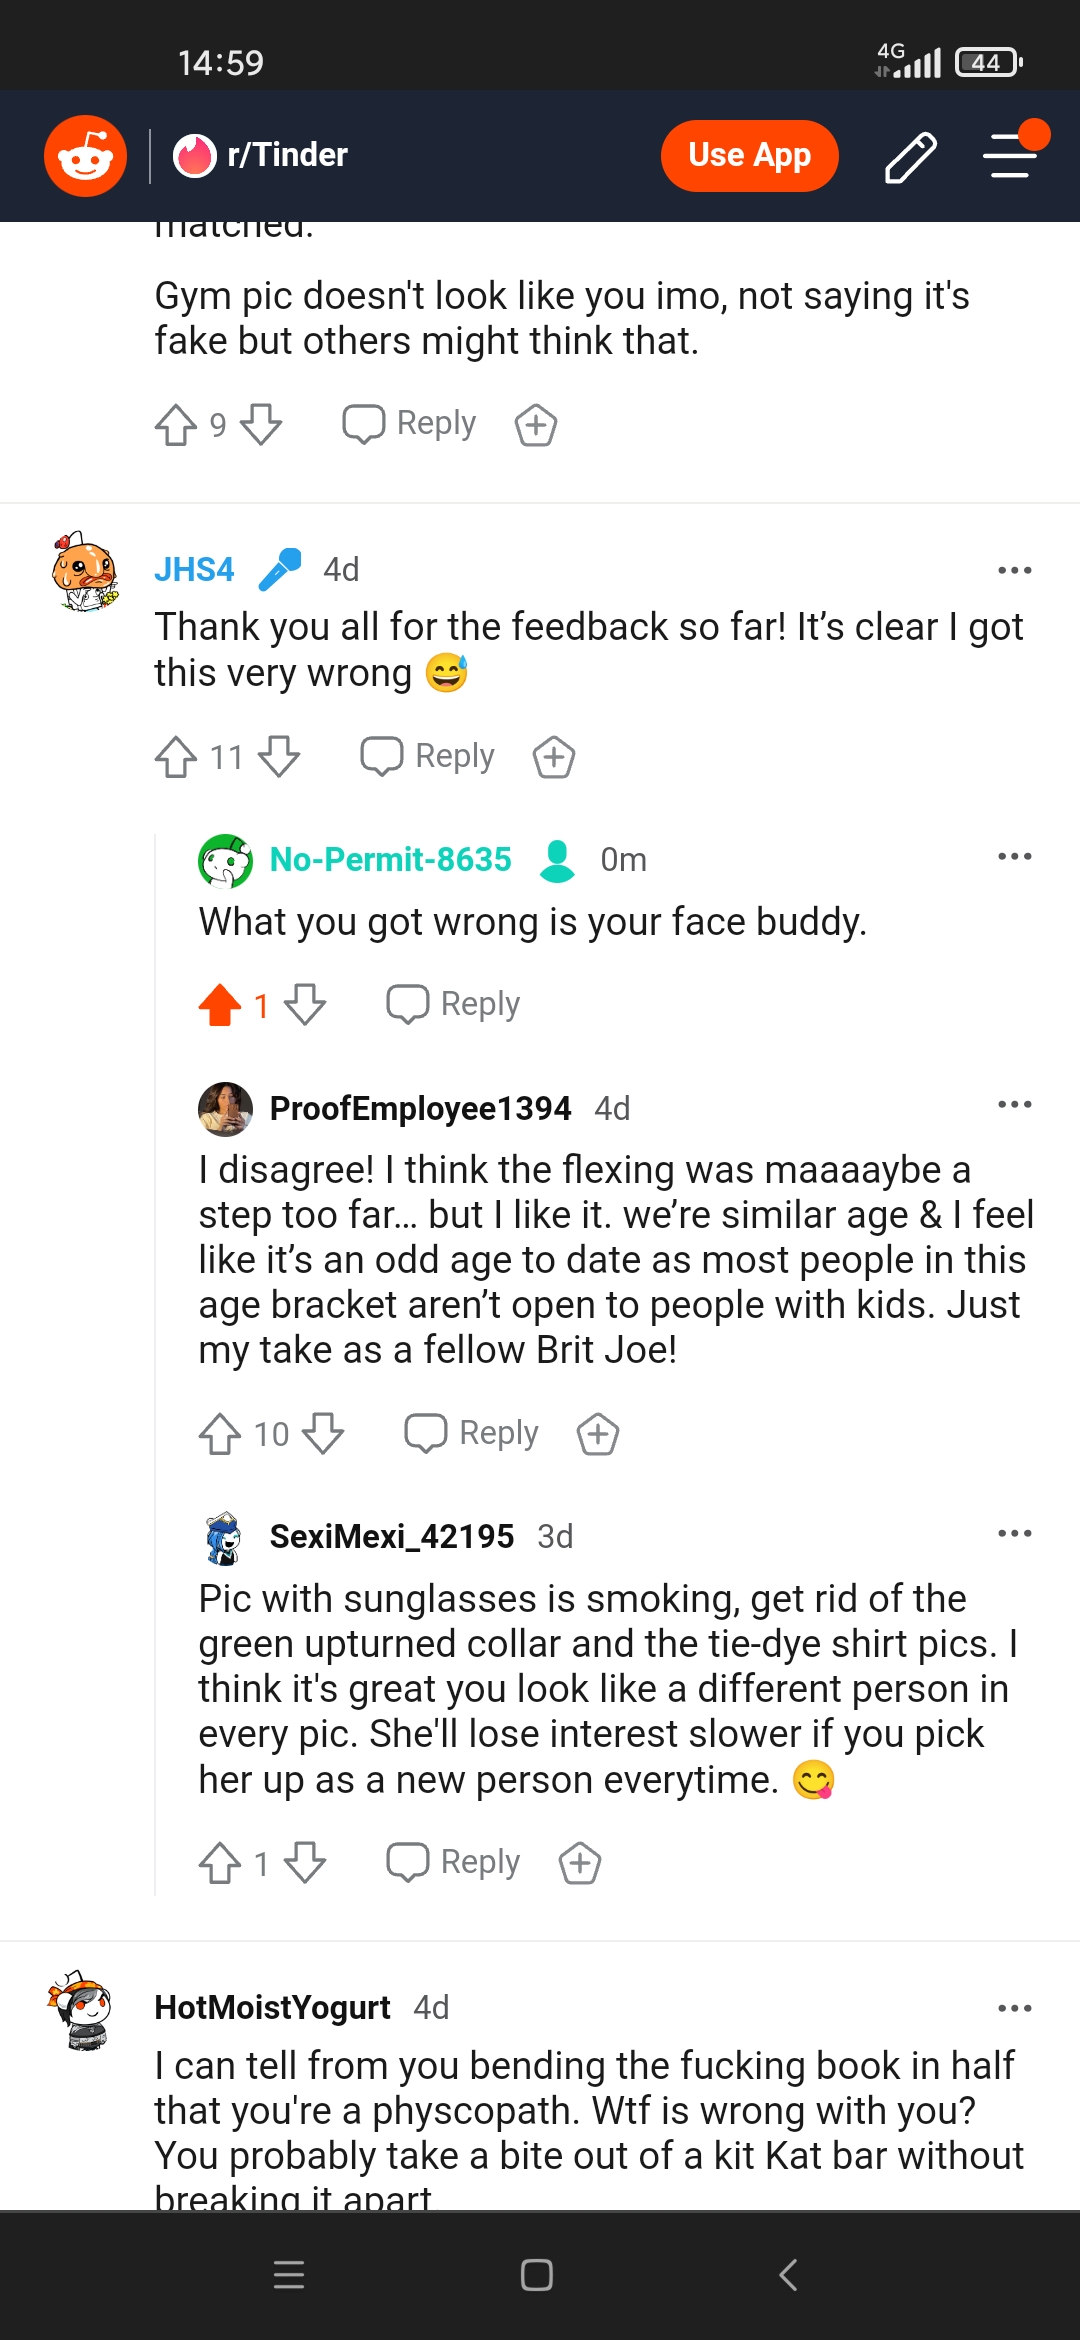Open options menu on HotMoistYogurt's comment
Viewport: 1080px width, 2340px height.
(x=1014, y=2006)
